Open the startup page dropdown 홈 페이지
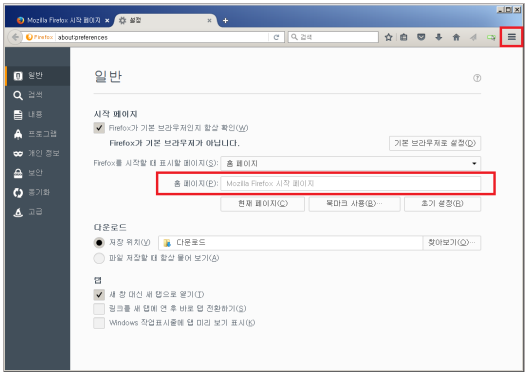This screenshot has height=372, width=526. pos(351,164)
